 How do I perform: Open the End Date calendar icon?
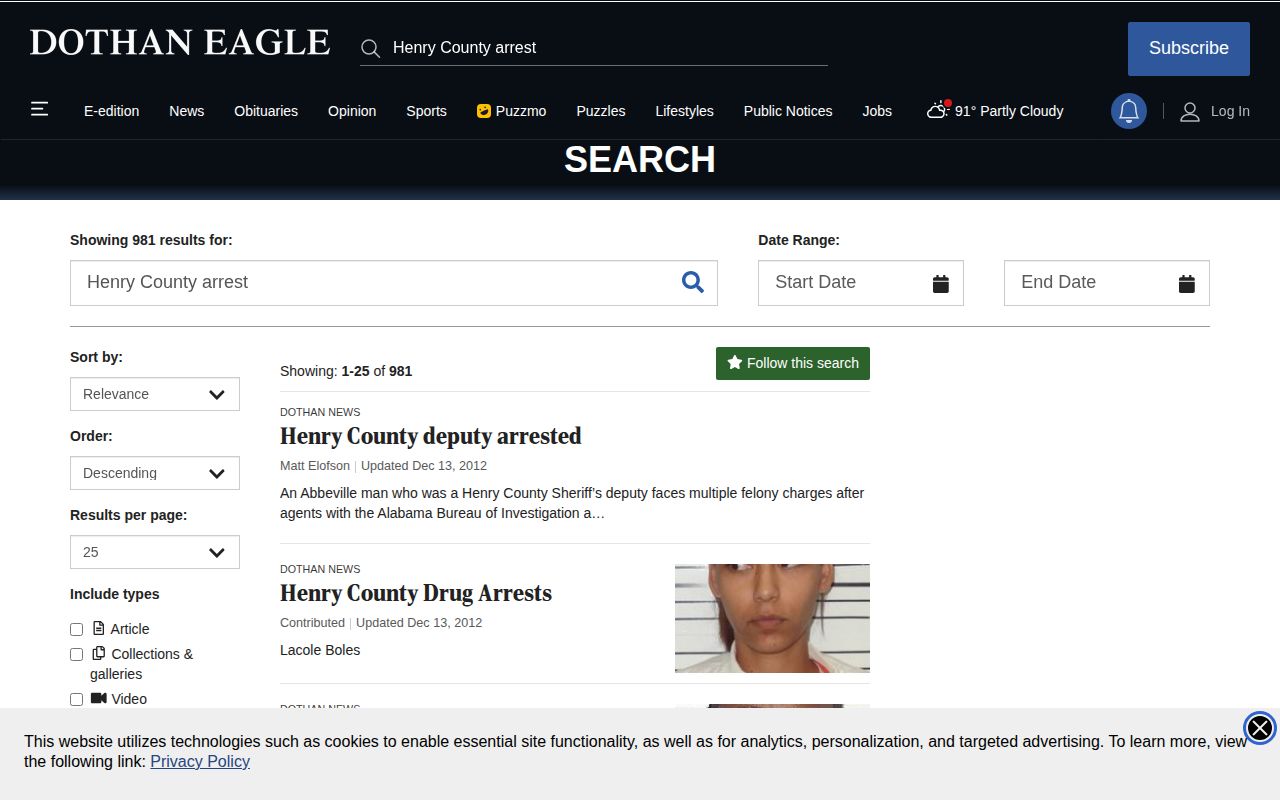(1186, 284)
